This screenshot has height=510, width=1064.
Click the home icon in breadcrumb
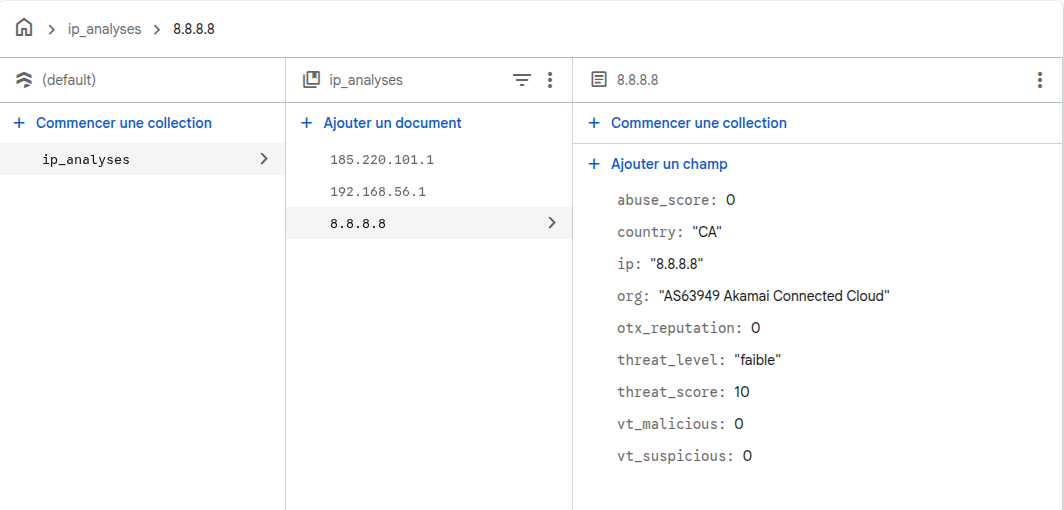(24, 28)
